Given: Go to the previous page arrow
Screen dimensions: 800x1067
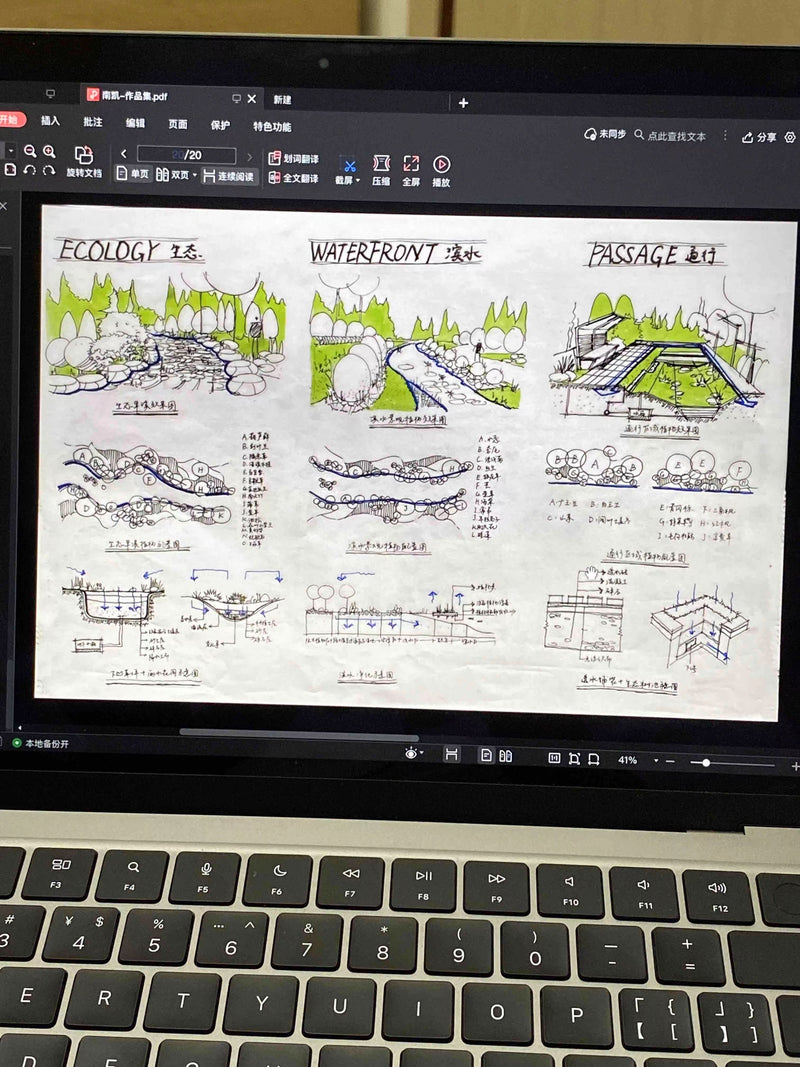Looking at the screenshot, I should pyautogui.click(x=123, y=154).
